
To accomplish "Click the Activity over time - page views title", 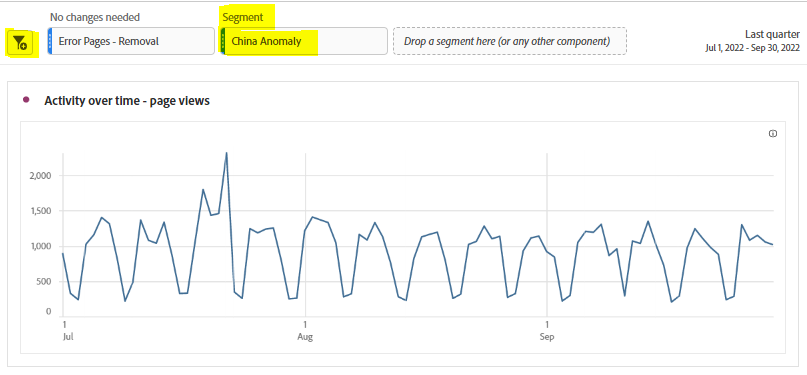I will click(127, 101).
